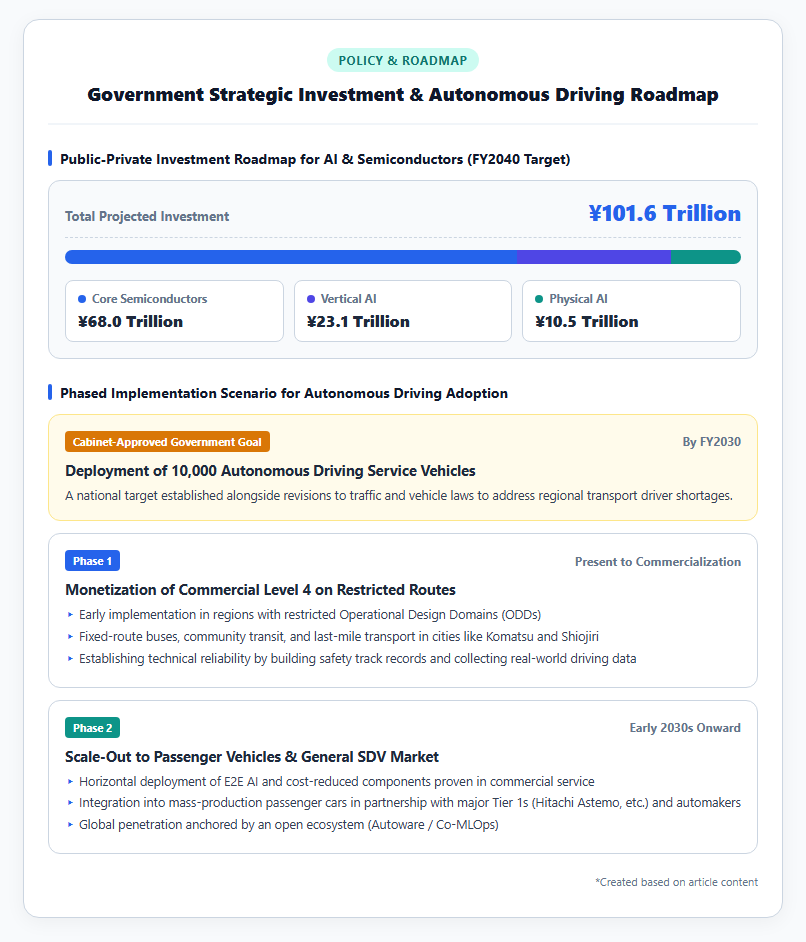The image size is (806, 942).
Task: Click the green Physical AI segment of the investment bar
Action: point(706,257)
